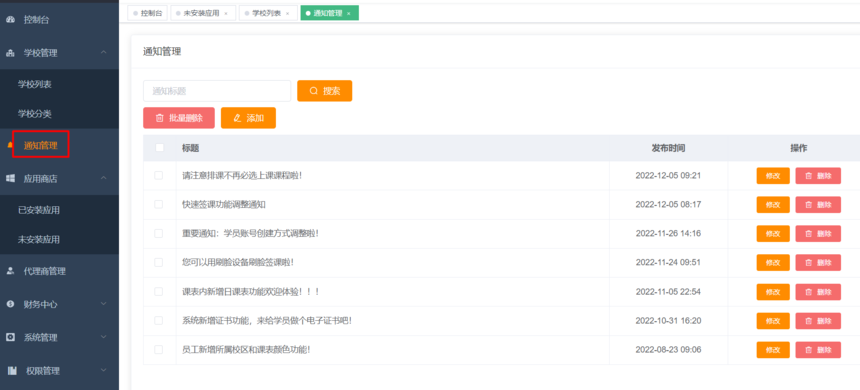
Task: Expand the 财务中心 menu chevron
Action: coord(104,304)
